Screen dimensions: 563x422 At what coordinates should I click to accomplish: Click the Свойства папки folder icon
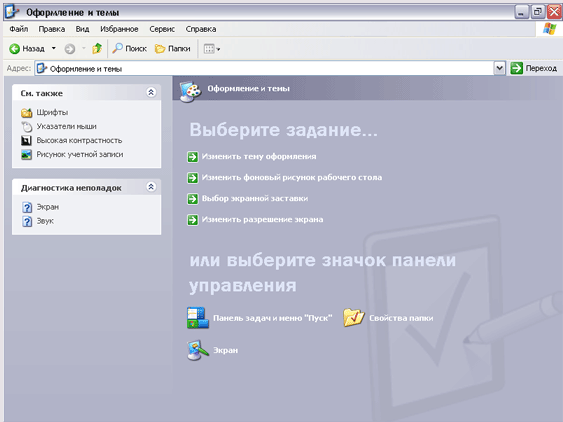click(x=354, y=317)
